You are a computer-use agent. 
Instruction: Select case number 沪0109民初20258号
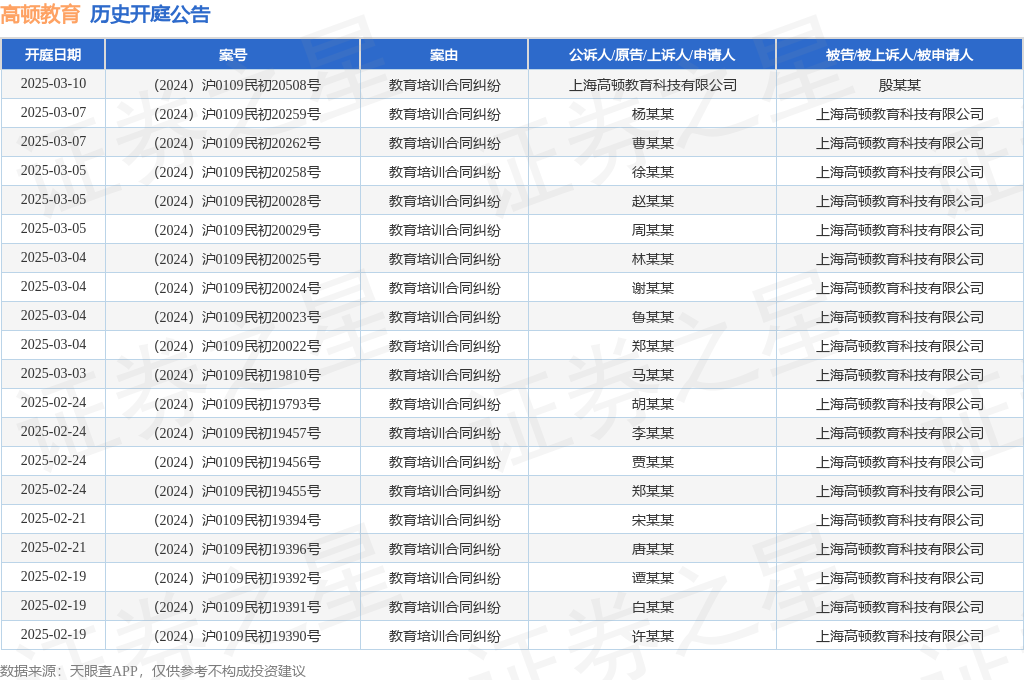[261, 172]
